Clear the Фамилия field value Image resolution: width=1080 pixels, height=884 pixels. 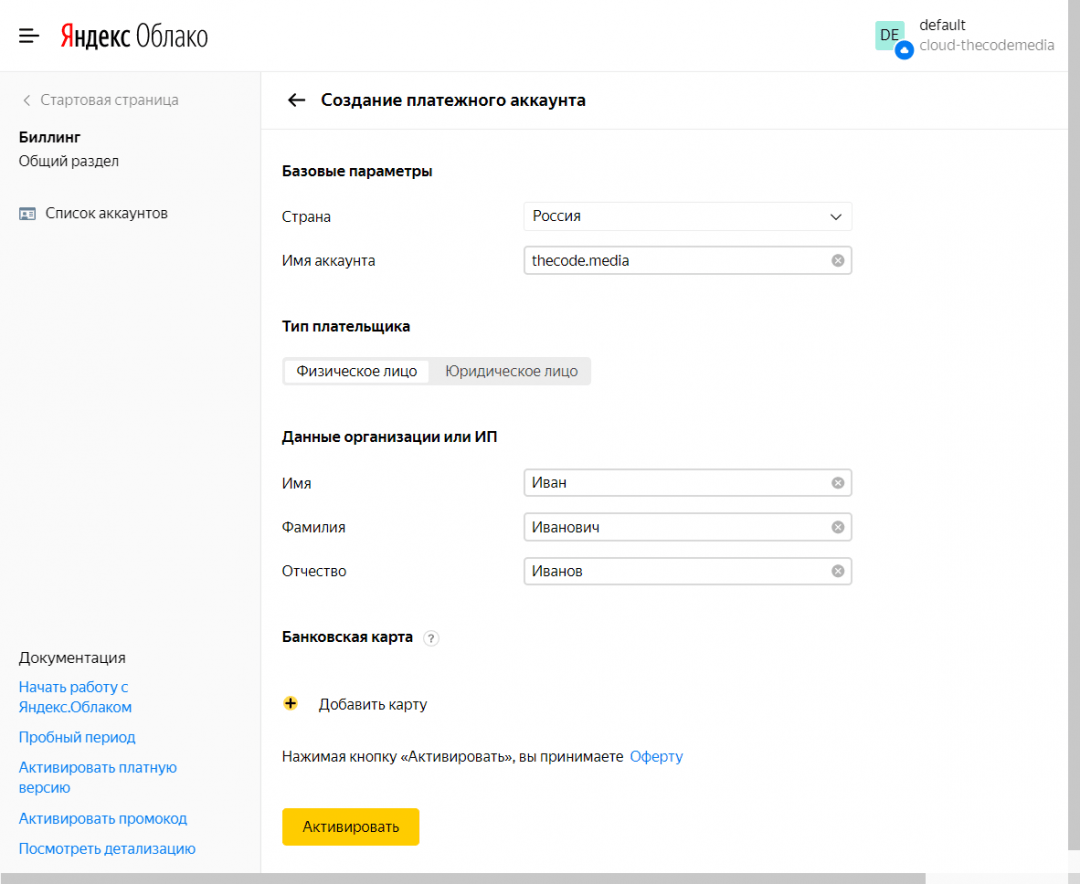pyautogui.click(x=838, y=527)
